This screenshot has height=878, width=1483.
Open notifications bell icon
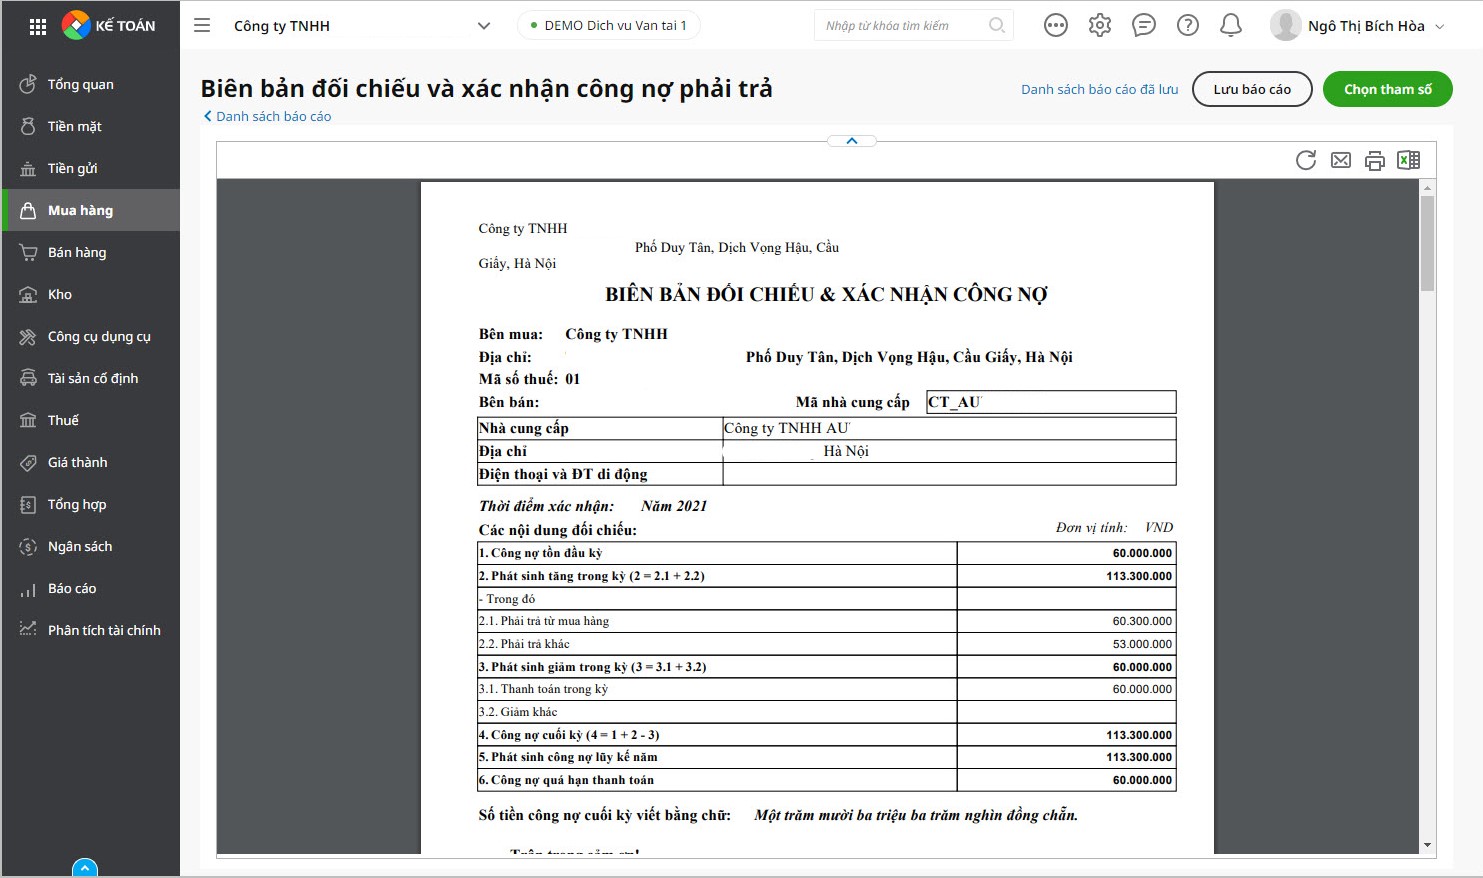(x=1231, y=25)
